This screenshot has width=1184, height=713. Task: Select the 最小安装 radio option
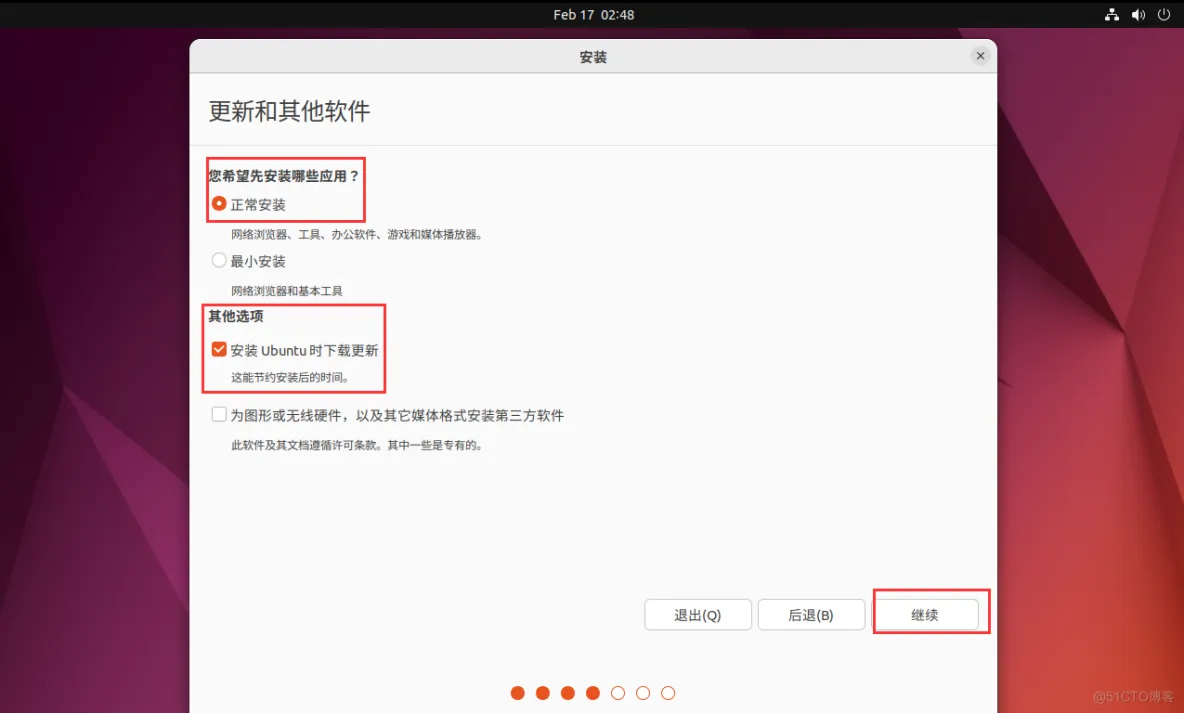[x=219, y=261]
